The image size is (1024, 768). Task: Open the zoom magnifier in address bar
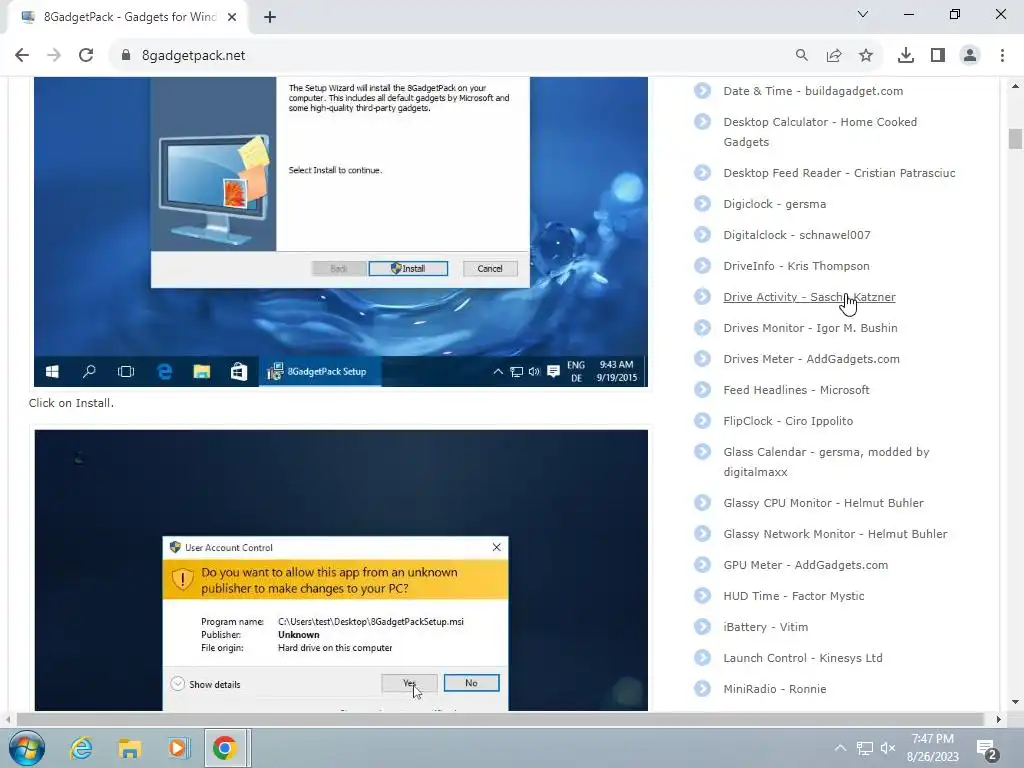coord(801,56)
